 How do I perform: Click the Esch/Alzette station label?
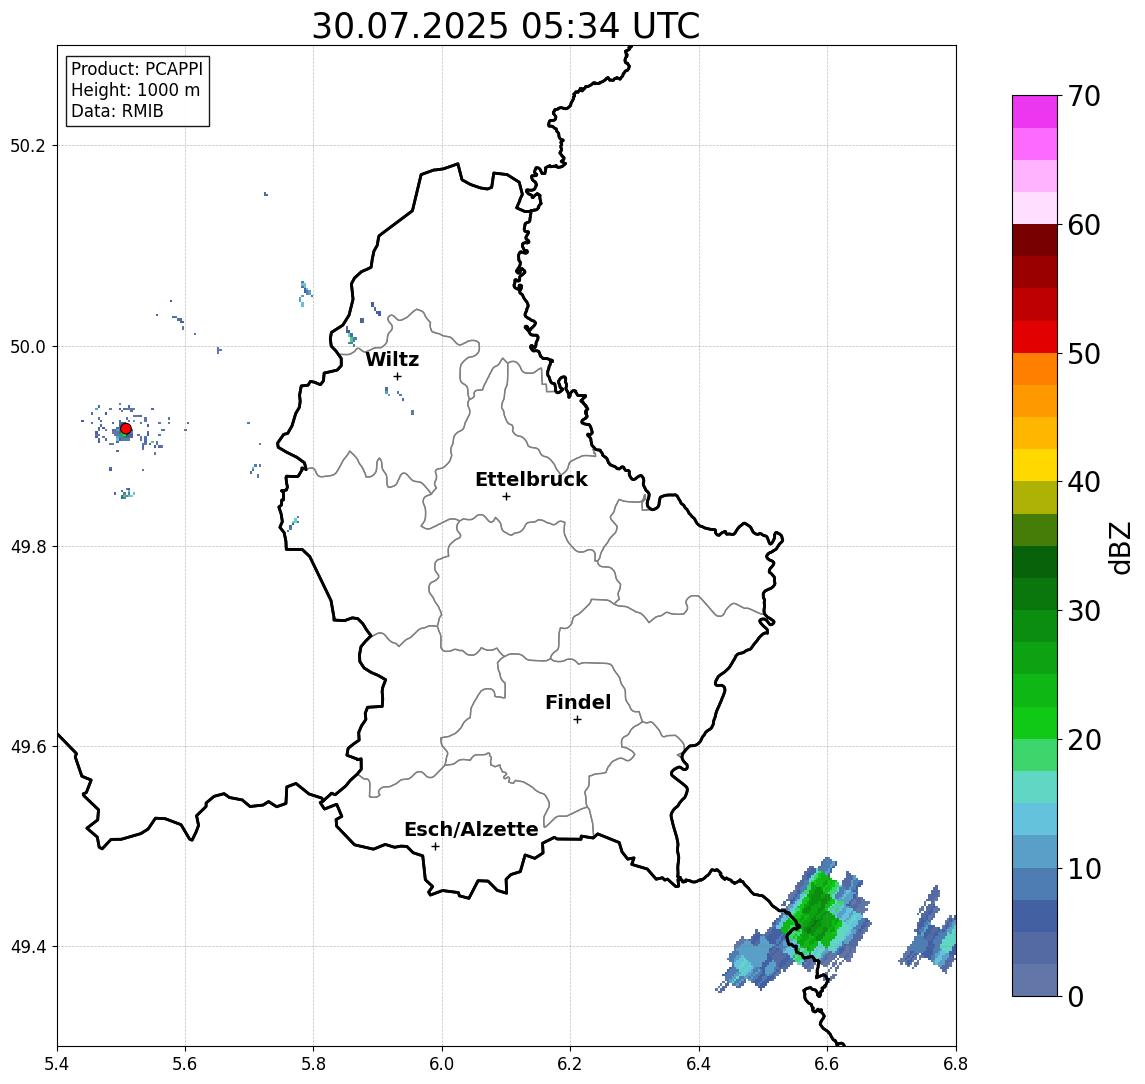(471, 829)
